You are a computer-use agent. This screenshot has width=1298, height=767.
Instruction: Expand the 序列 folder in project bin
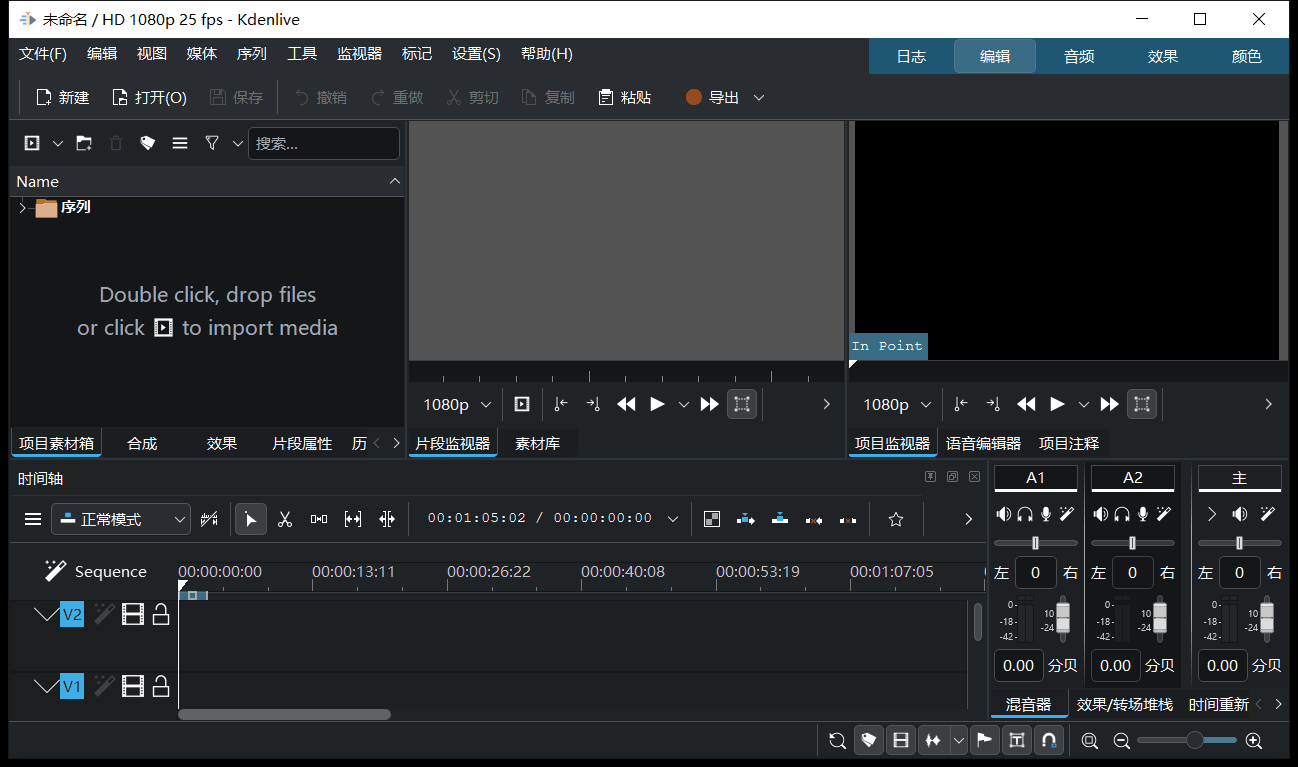click(22, 207)
